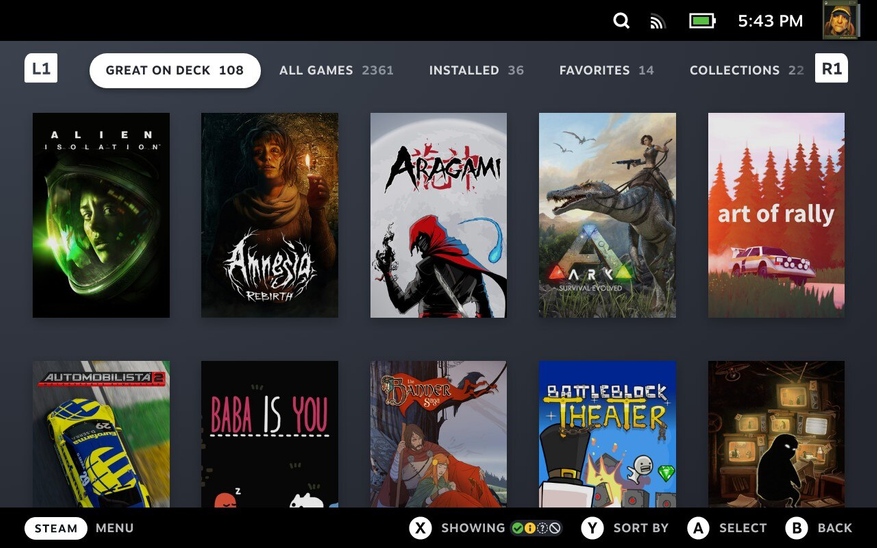Open the user profile avatar
This screenshot has height=548, width=877.
click(x=840, y=20)
